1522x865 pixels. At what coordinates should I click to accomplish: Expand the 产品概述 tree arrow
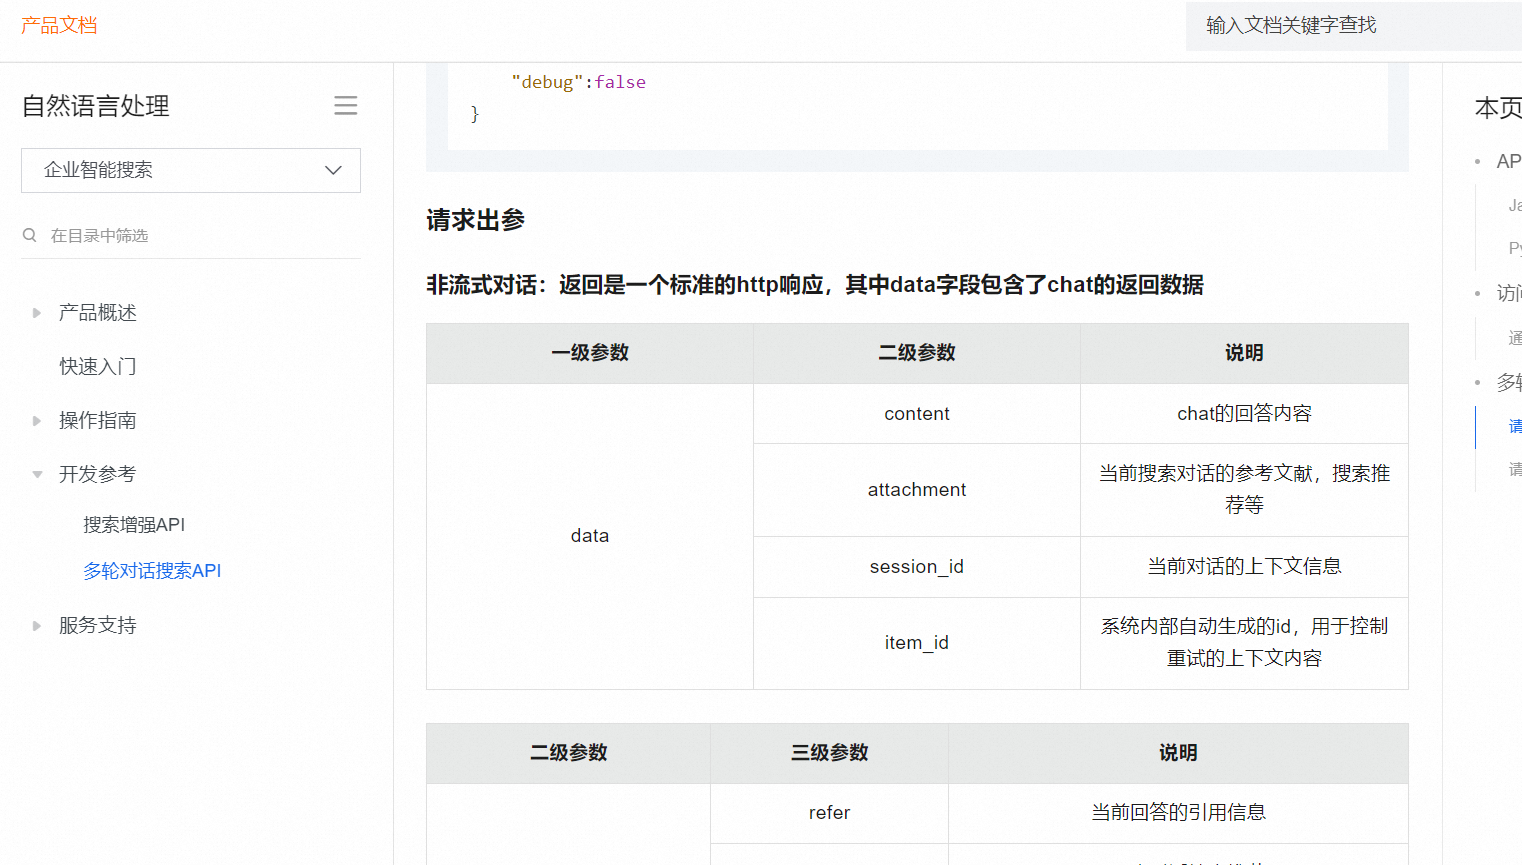click(37, 313)
